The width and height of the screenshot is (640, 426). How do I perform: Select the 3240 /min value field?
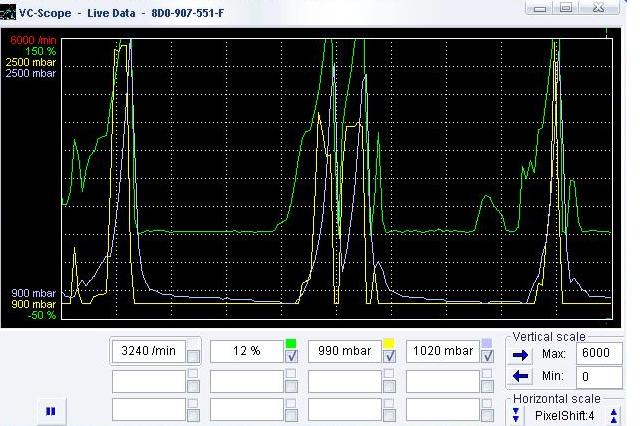(x=148, y=351)
